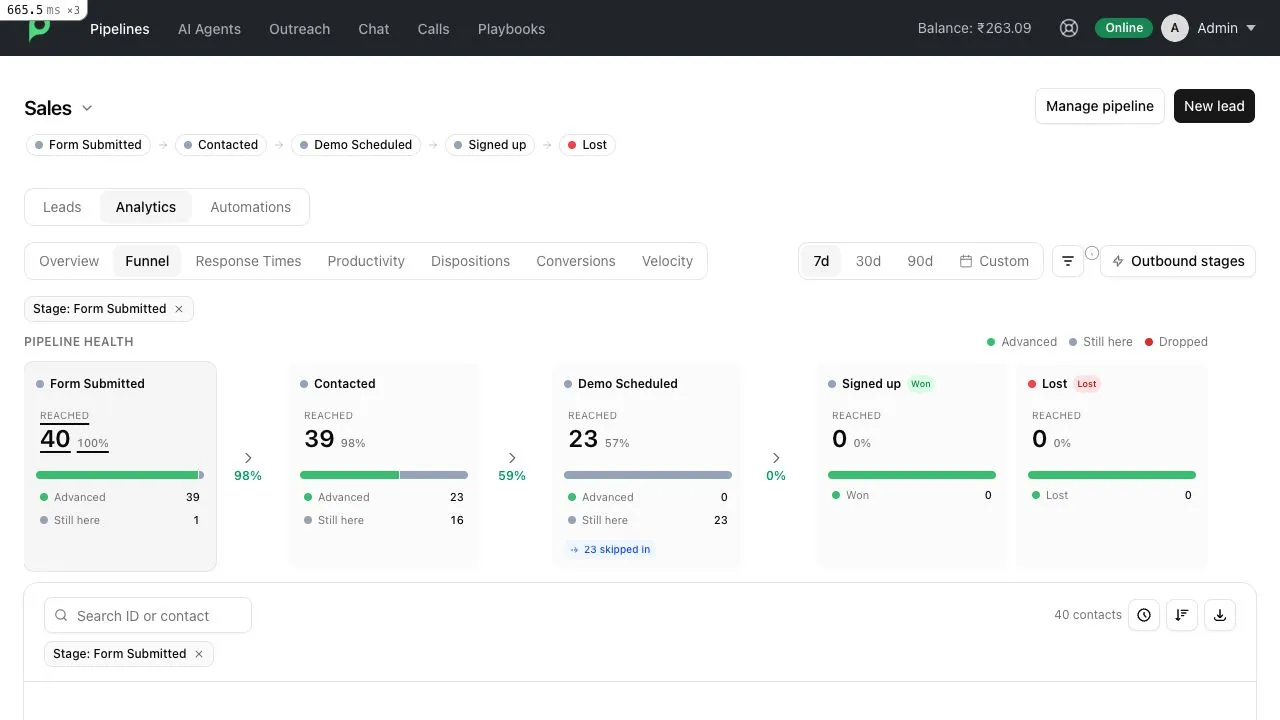Select the Contacted pipeline health card
This screenshot has width=1280, height=720.
pos(384,466)
